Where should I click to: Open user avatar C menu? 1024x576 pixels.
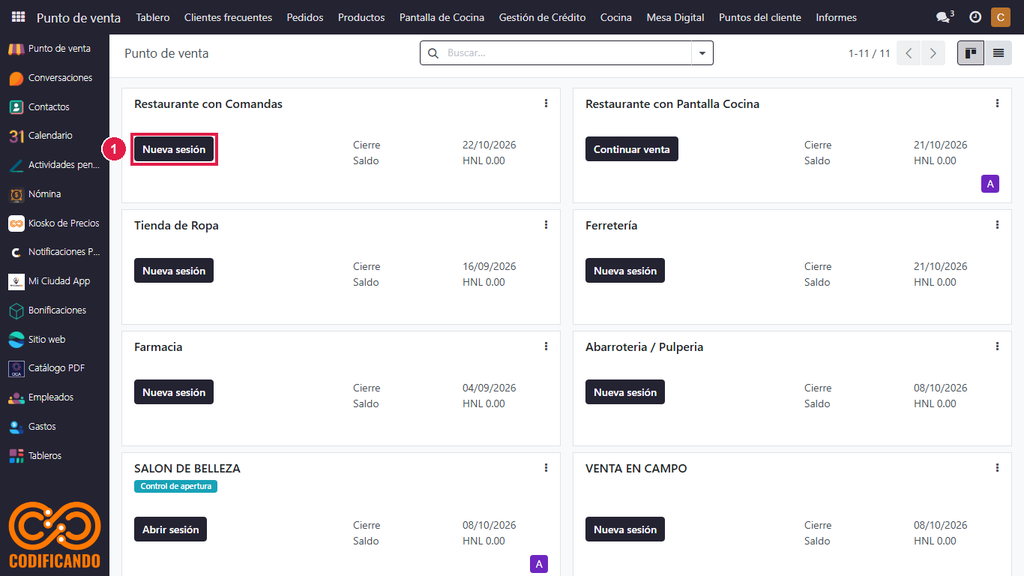pyautogui.click(x=1000, y=17)
